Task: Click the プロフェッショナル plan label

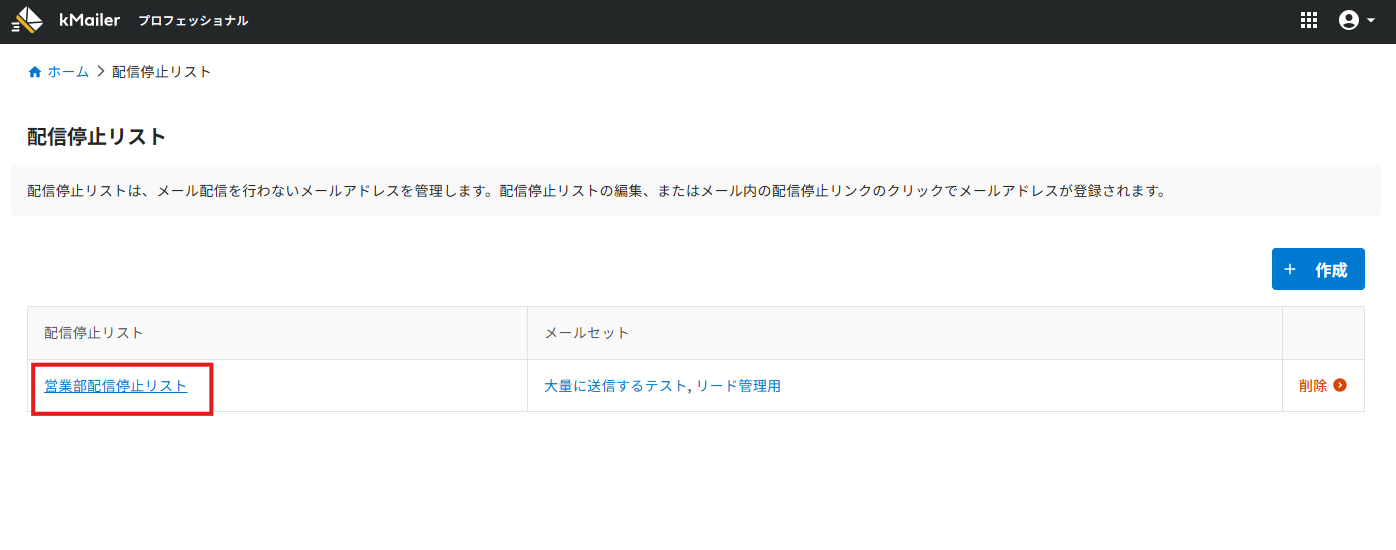Action: 193,21
